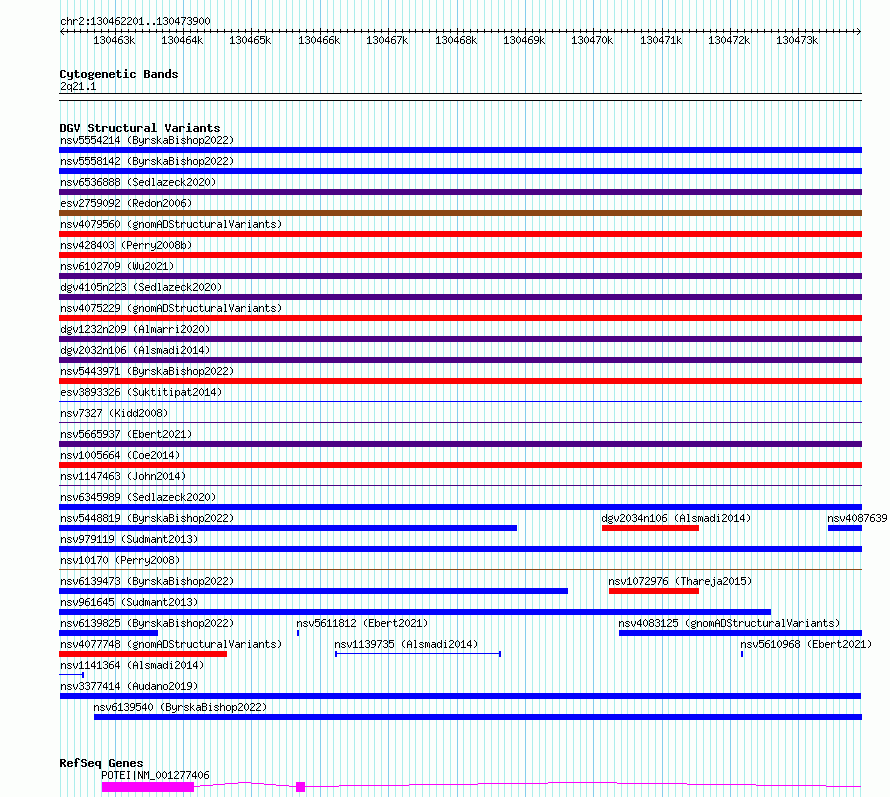This screenshot has width=890, height=797.
Task: Select nsv5443971 (ByrskaBishop2022) label
Action: coord(147,371)
